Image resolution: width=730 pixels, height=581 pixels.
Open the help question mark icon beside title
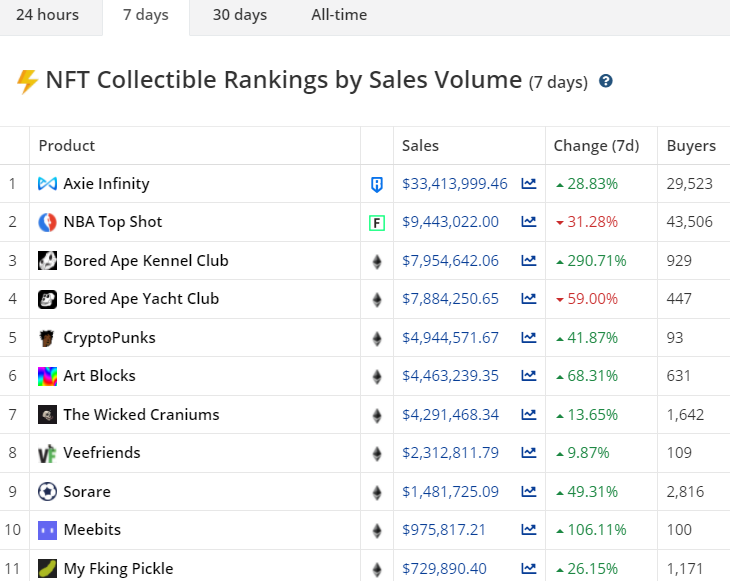coord(605,81)
